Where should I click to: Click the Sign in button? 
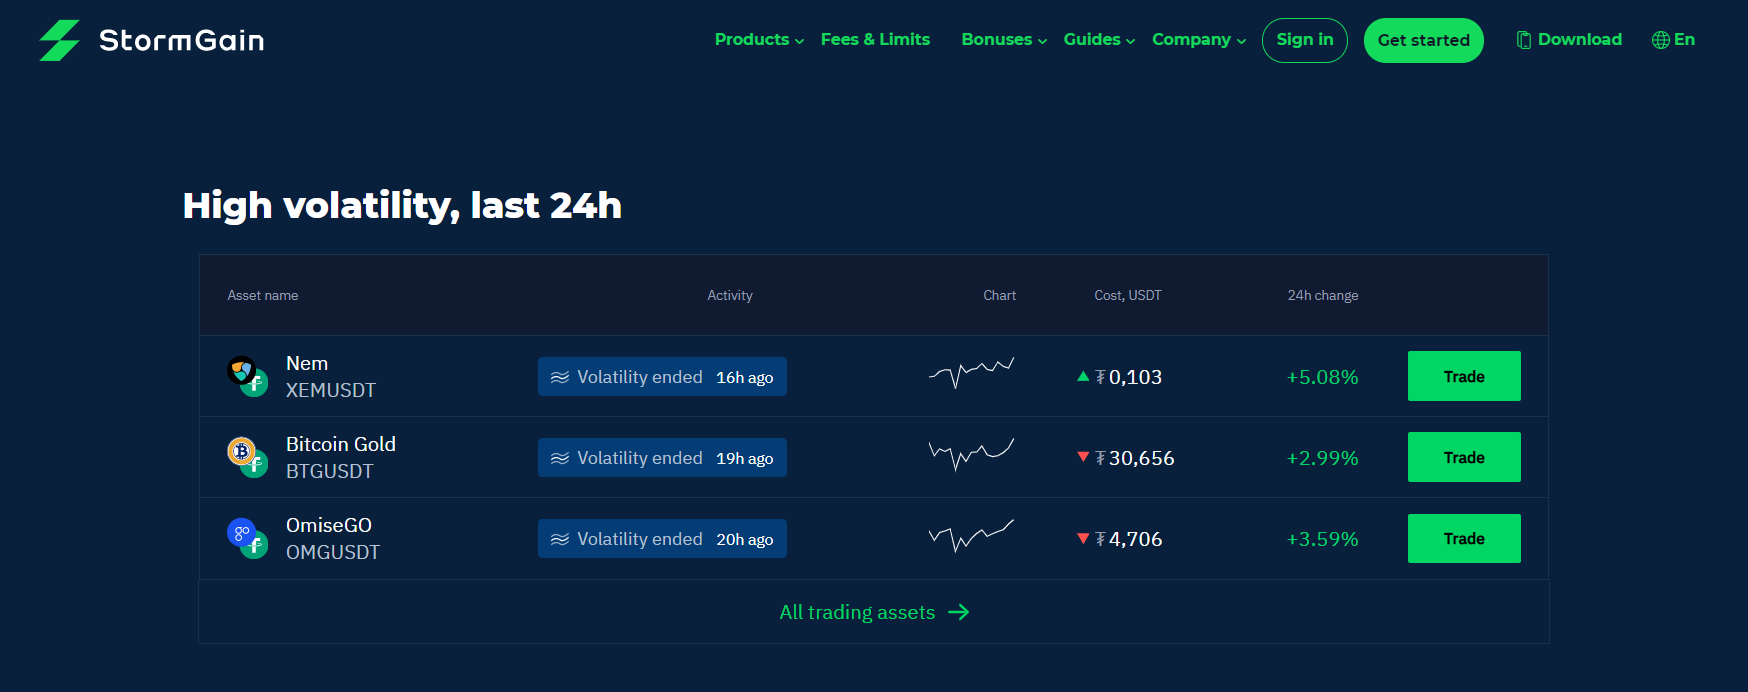1305,40
